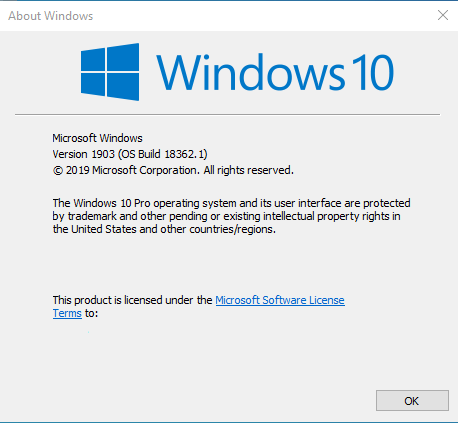Viewport: 458px width, 423px height.
Task: Click the Windows 10 Pro paragraph line
Action: 231,203
